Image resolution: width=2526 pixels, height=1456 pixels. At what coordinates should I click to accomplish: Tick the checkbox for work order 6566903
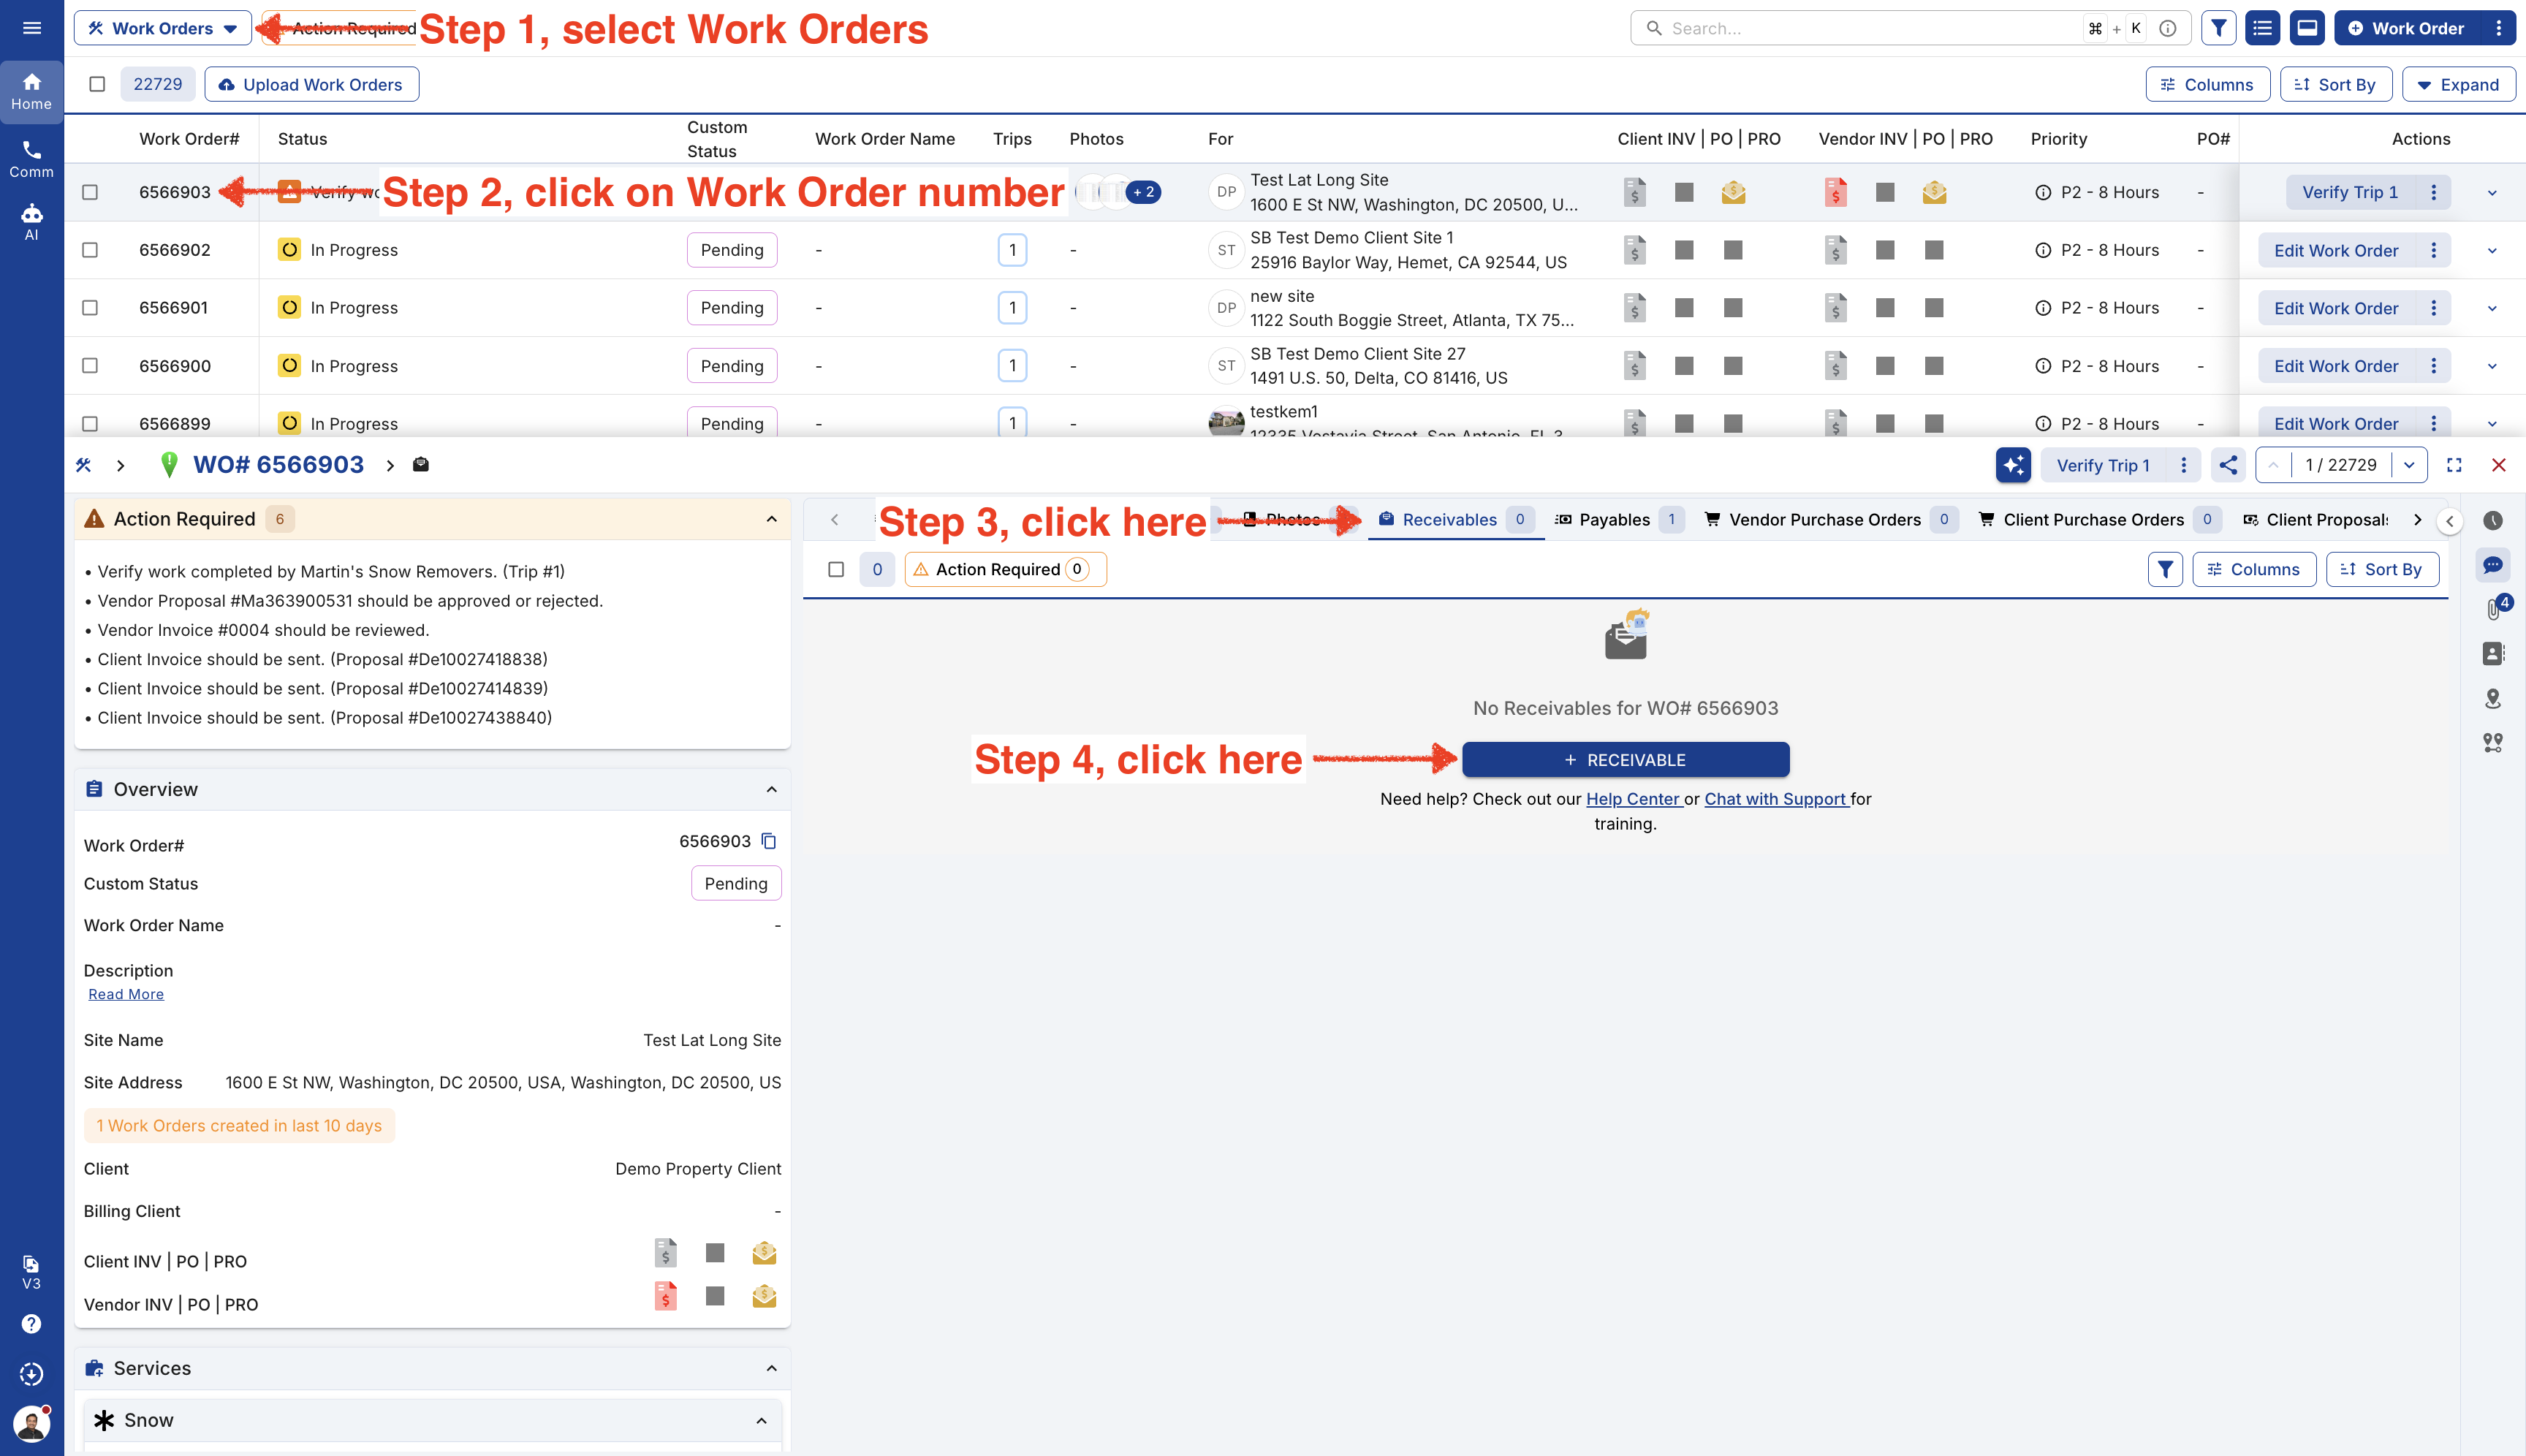(x=90, y=192)
